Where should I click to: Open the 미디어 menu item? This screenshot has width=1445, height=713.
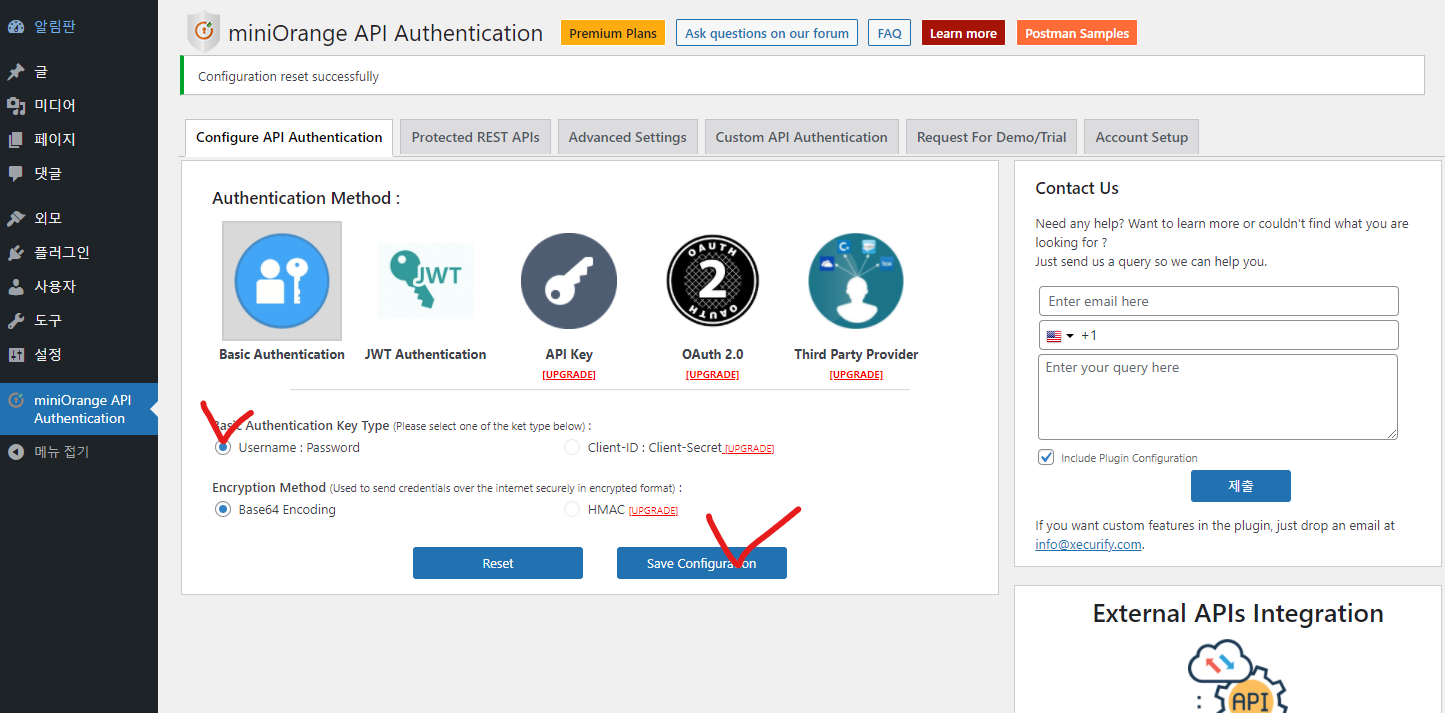coord(79,106)
